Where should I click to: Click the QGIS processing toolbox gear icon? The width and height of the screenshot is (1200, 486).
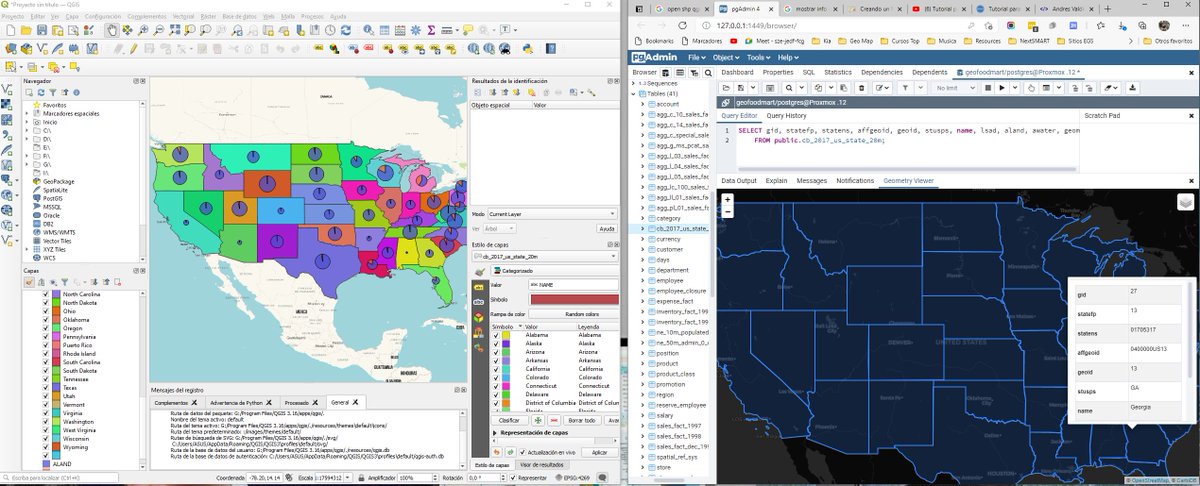[415, 29]
